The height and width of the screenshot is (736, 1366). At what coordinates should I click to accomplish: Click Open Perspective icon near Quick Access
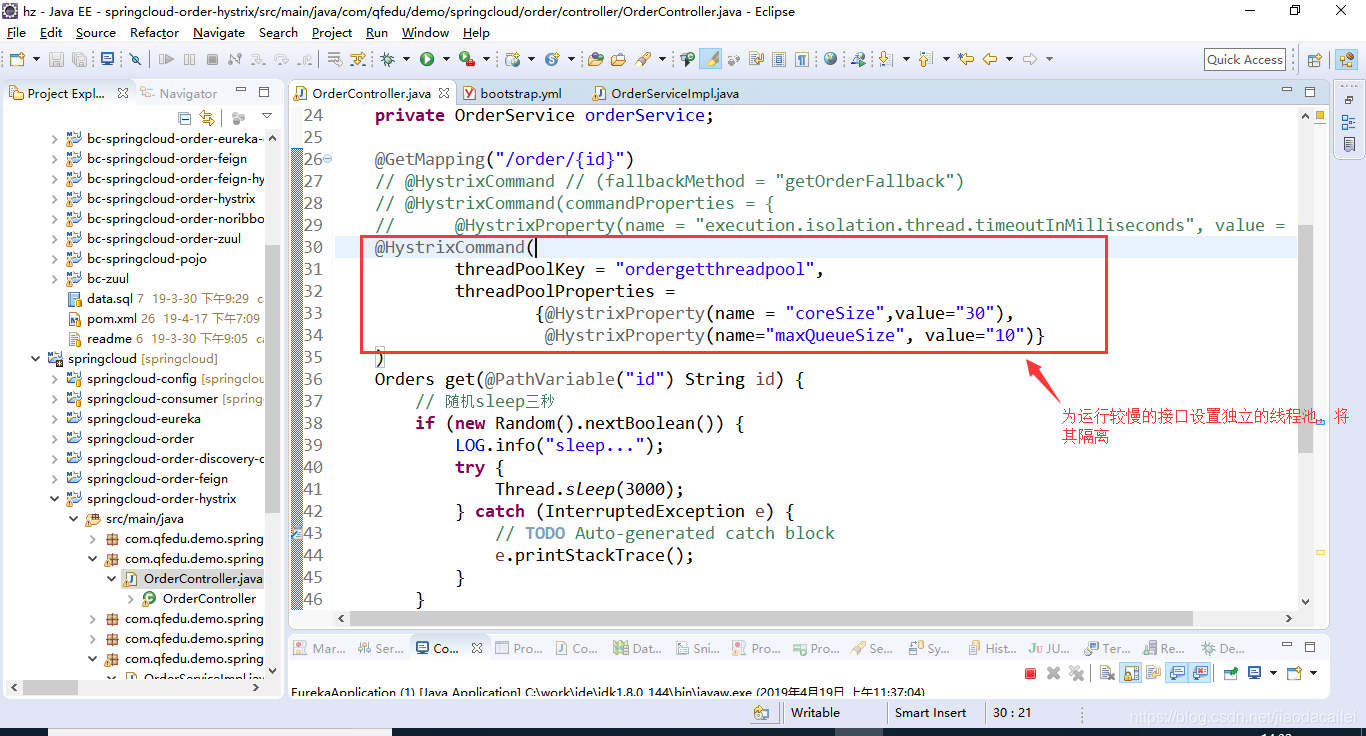1314,60
